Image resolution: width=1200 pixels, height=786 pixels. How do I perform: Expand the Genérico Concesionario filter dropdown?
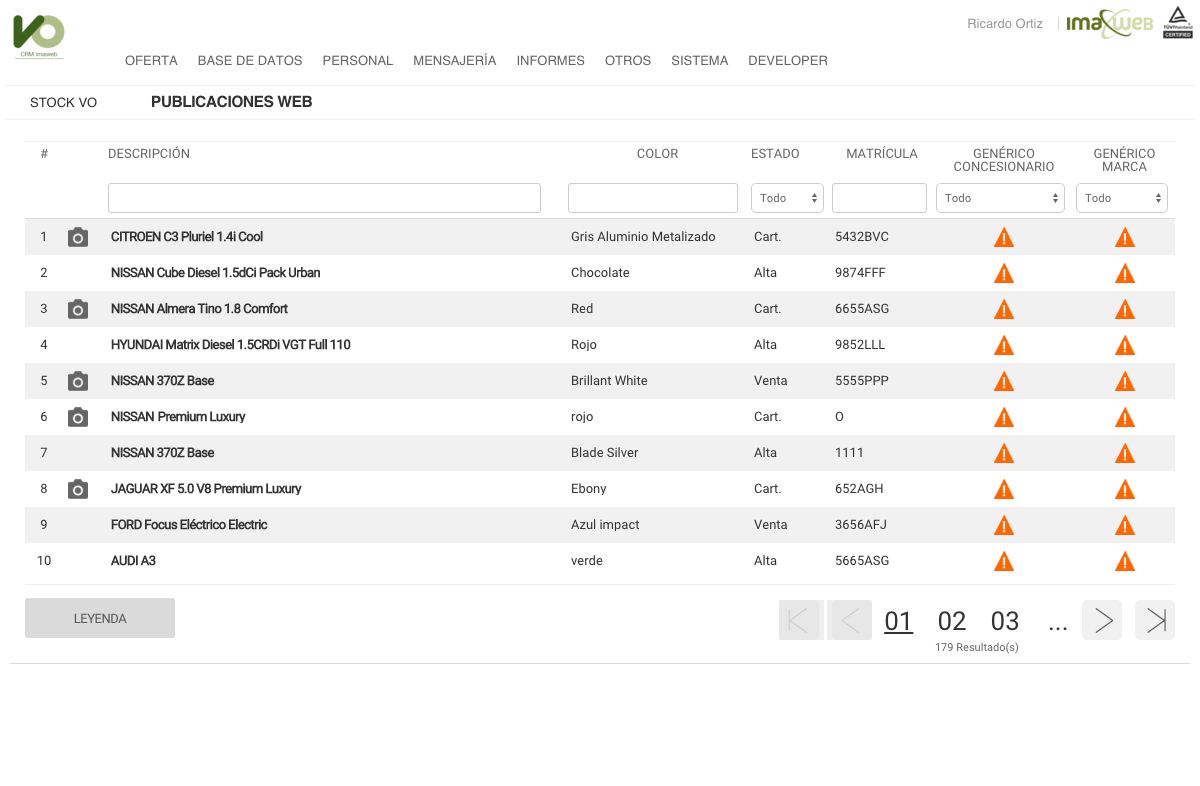(x=1000, y=198)
